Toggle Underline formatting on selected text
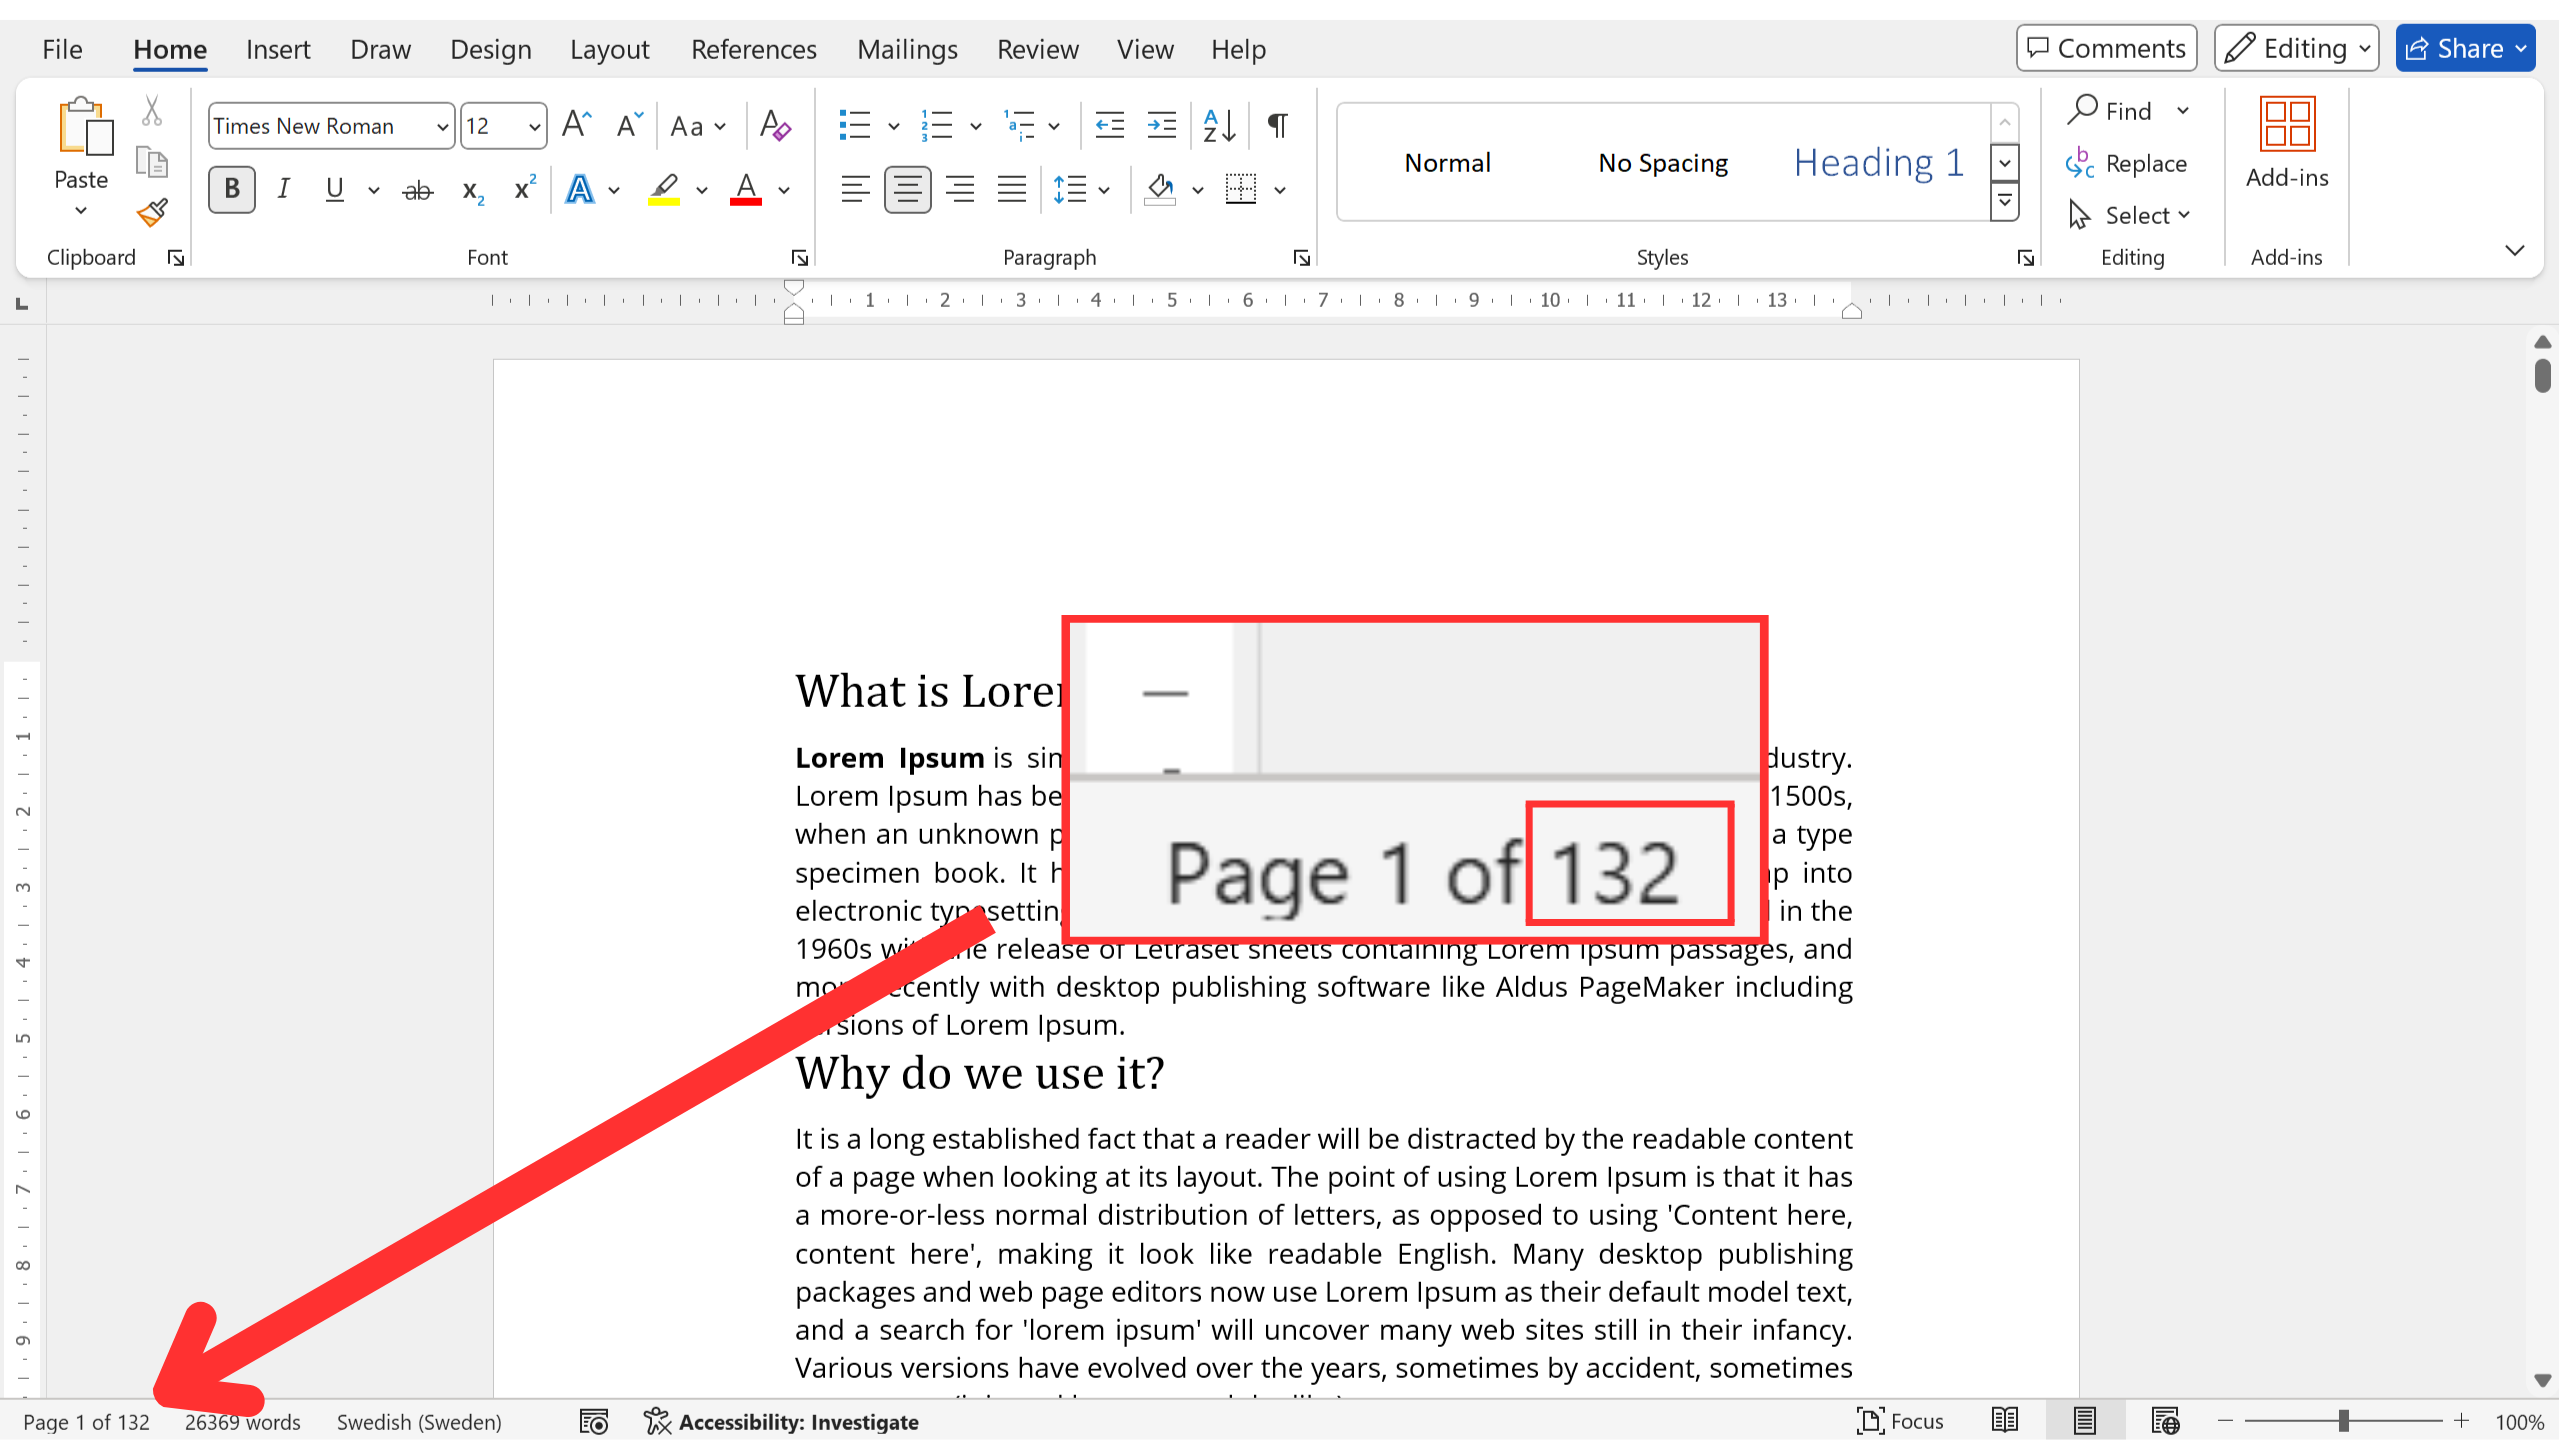The height and width of the screenshot is (1440, 2559). pyautogui.click(x=334, y=190)
